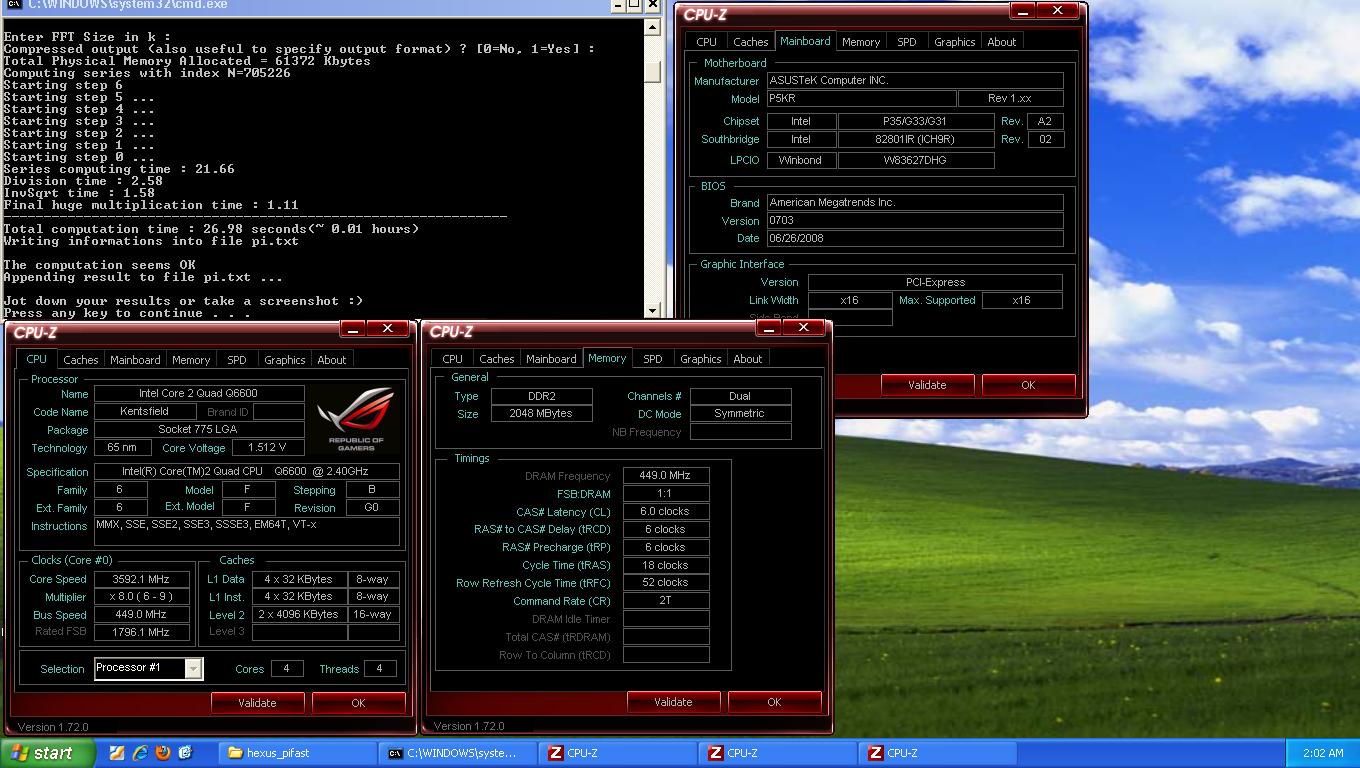Open SPD tab in CPU window

point(237,360)
